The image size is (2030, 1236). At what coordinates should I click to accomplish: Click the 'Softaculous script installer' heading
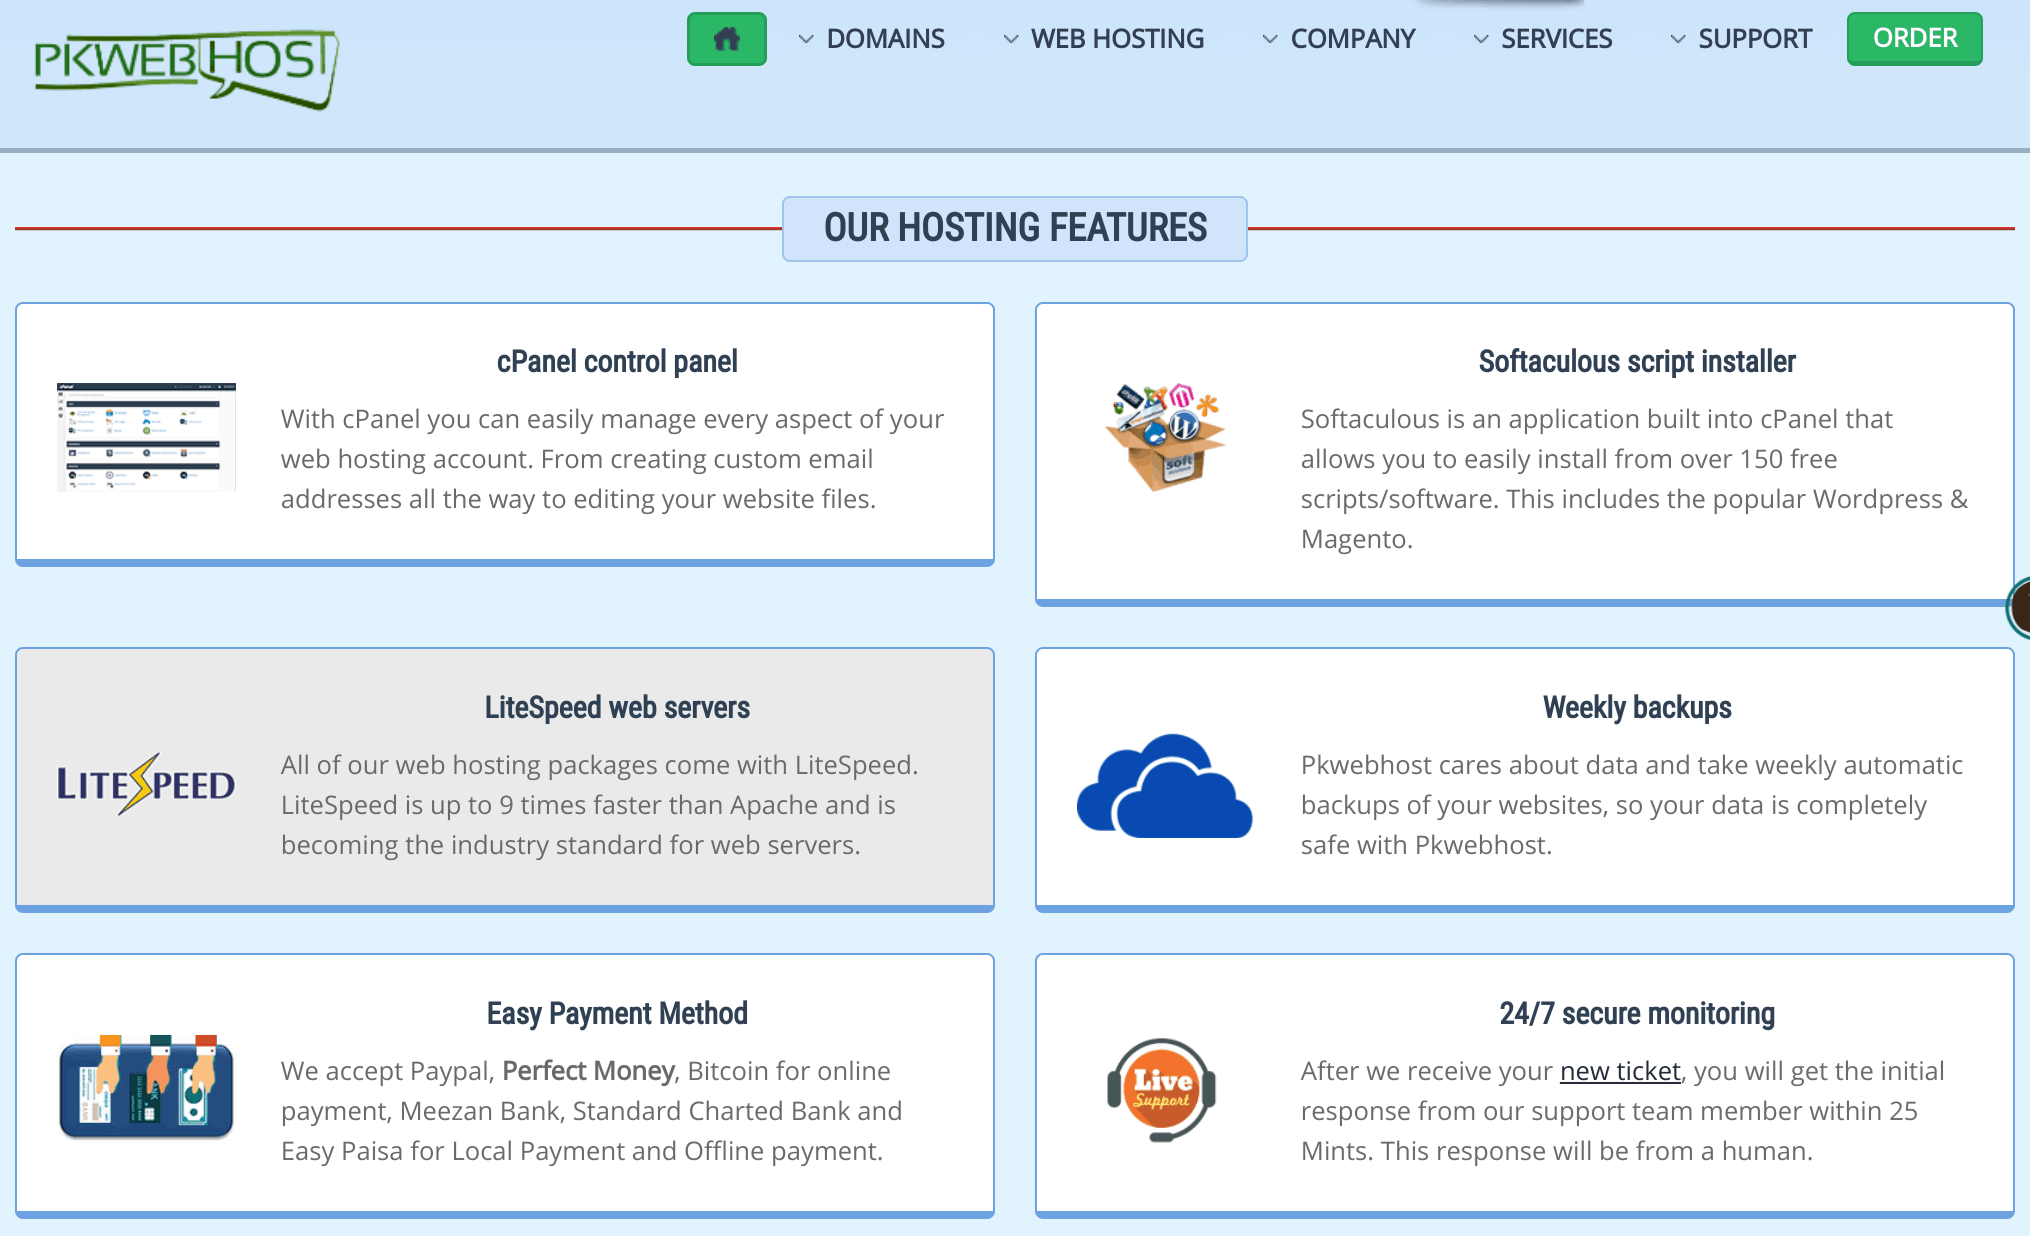tap(1637, 361)
